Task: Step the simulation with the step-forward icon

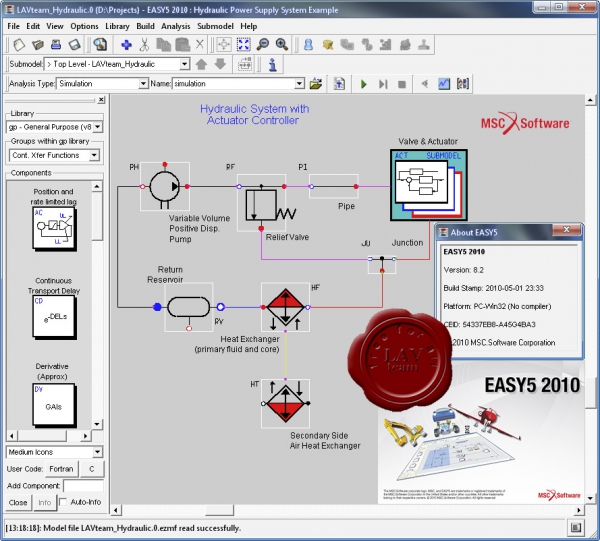Action: click(x=383, y=84)
